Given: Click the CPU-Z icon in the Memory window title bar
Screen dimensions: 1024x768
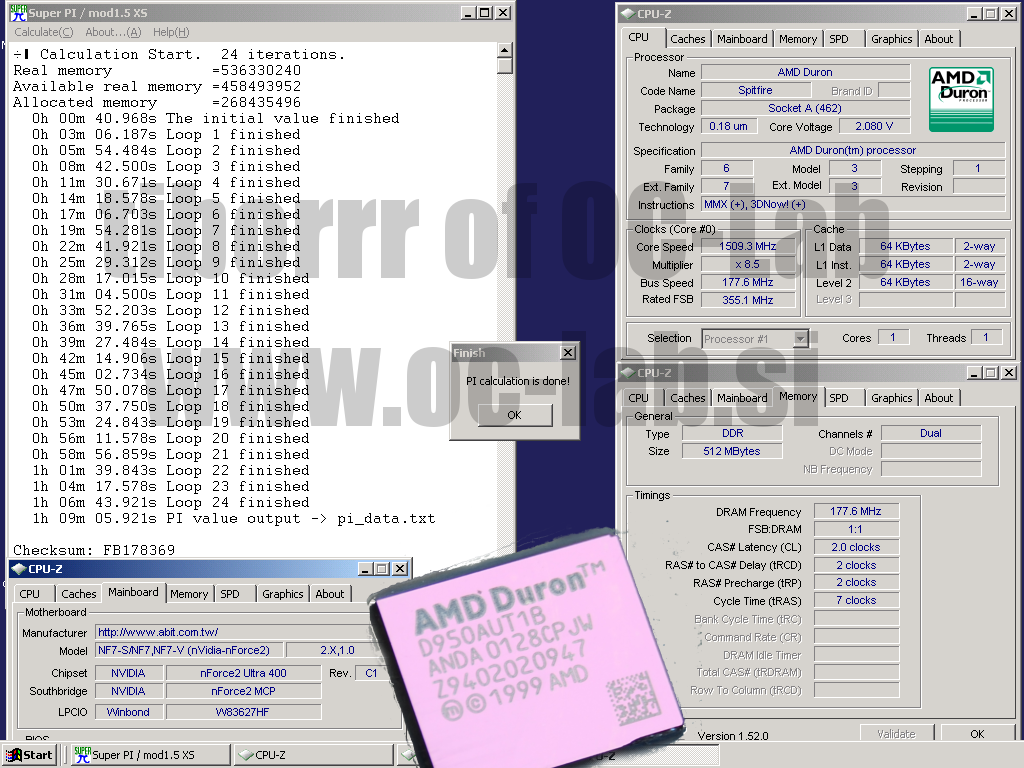Looking at the screenshot, I should click(x=628, y=373).
